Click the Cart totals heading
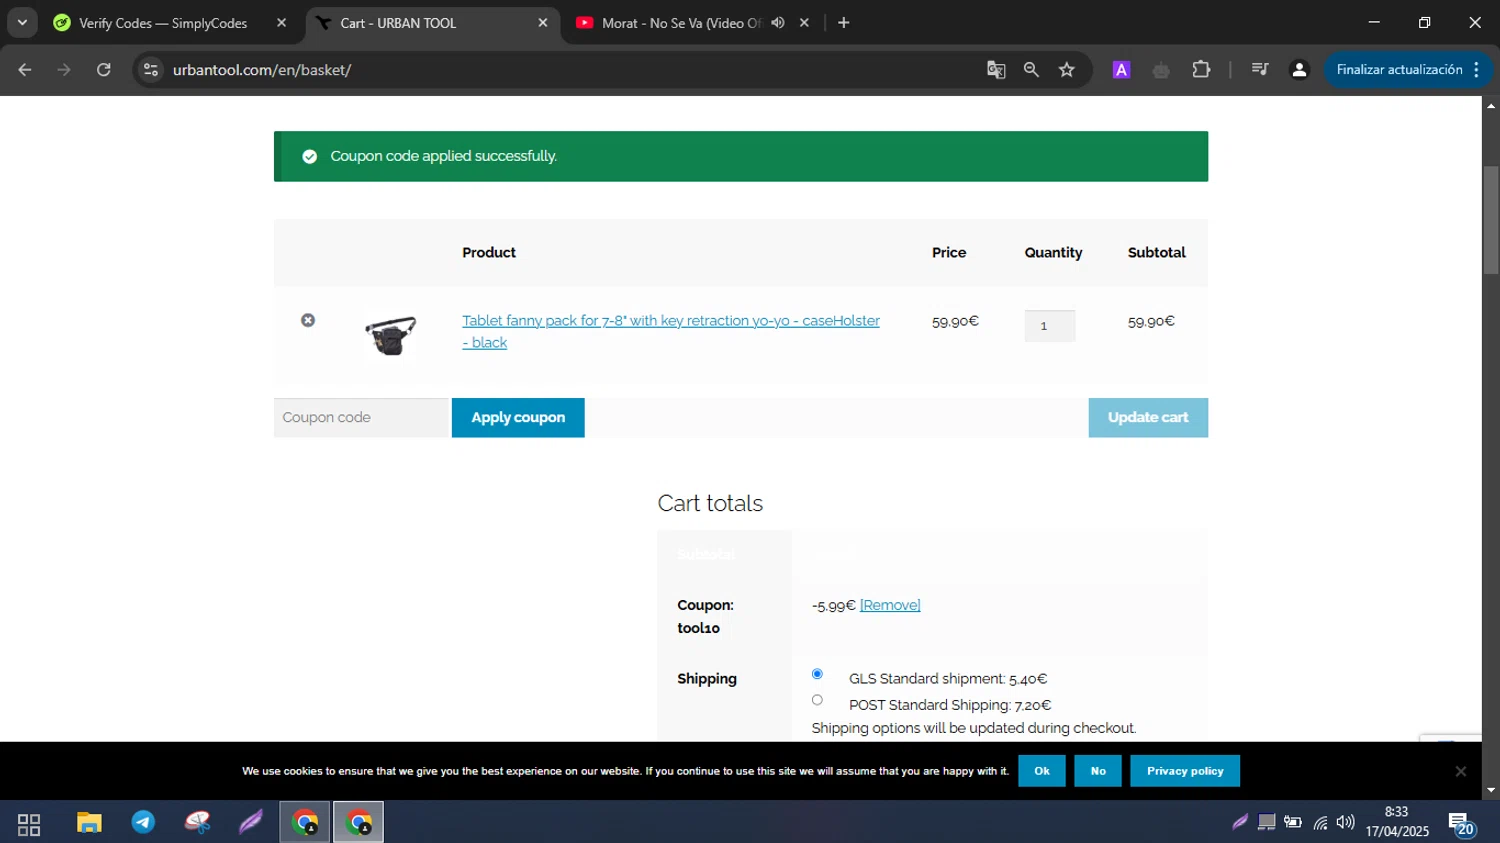This screenshot has height=843, width=1500. coord(710,503)
